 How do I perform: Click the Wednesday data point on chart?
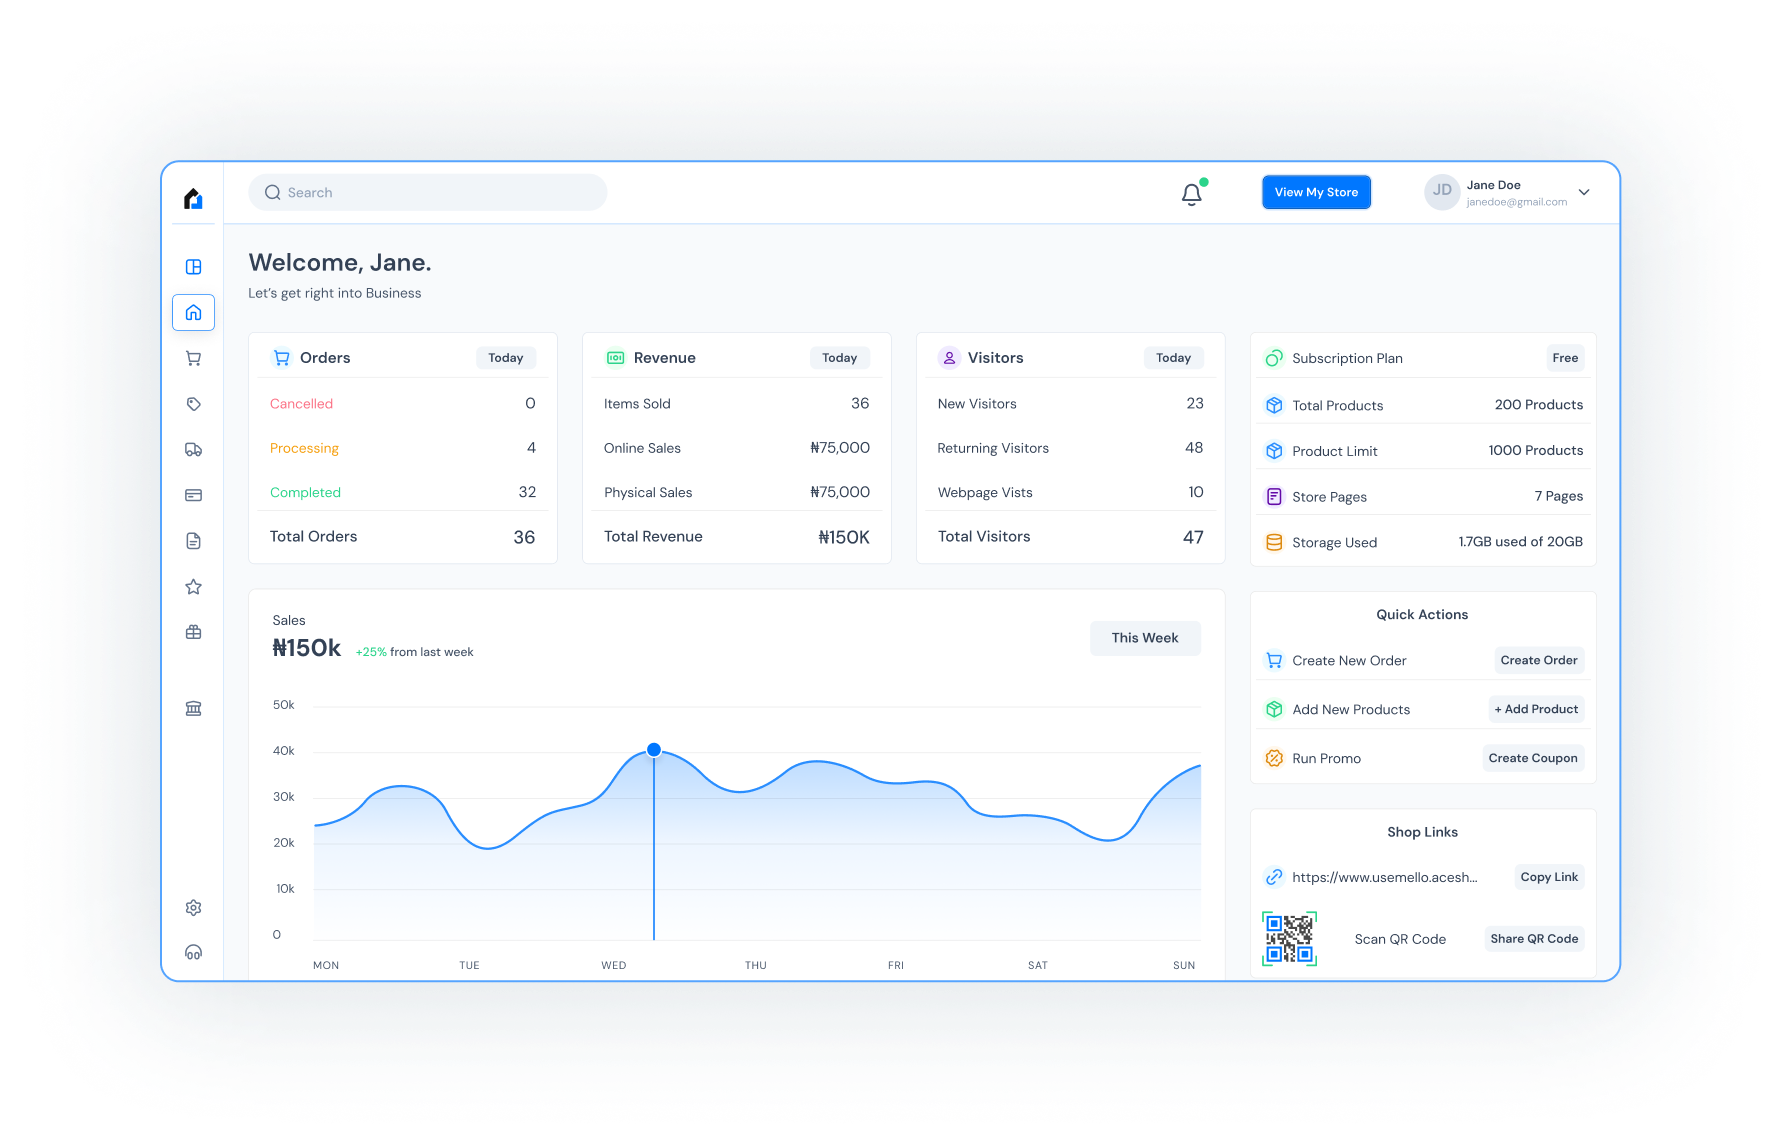coord(654,750)
